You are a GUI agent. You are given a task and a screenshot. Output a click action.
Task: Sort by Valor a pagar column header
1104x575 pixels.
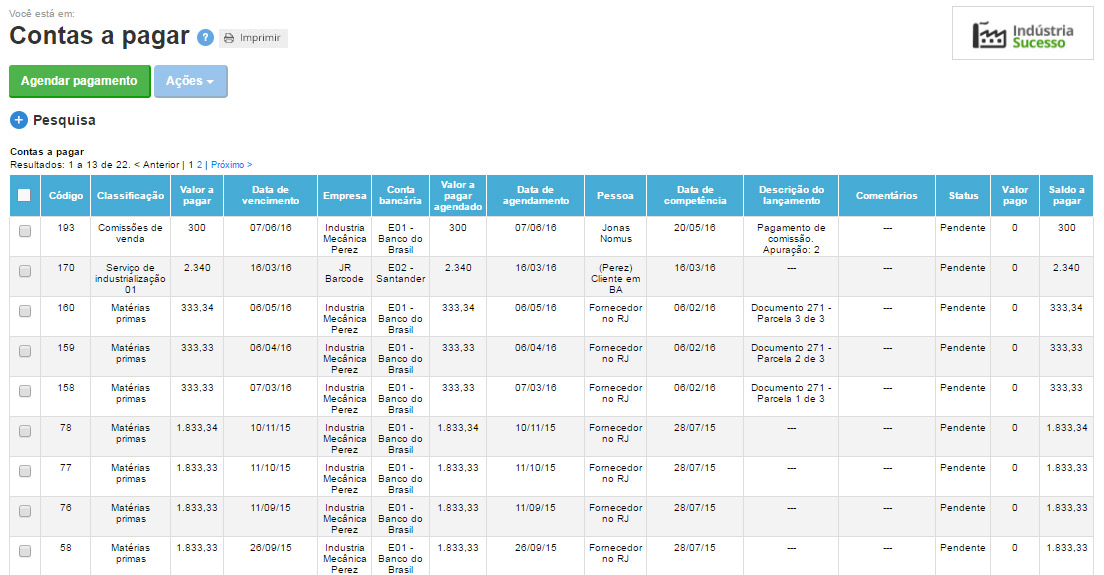click(x=196, y=195)
